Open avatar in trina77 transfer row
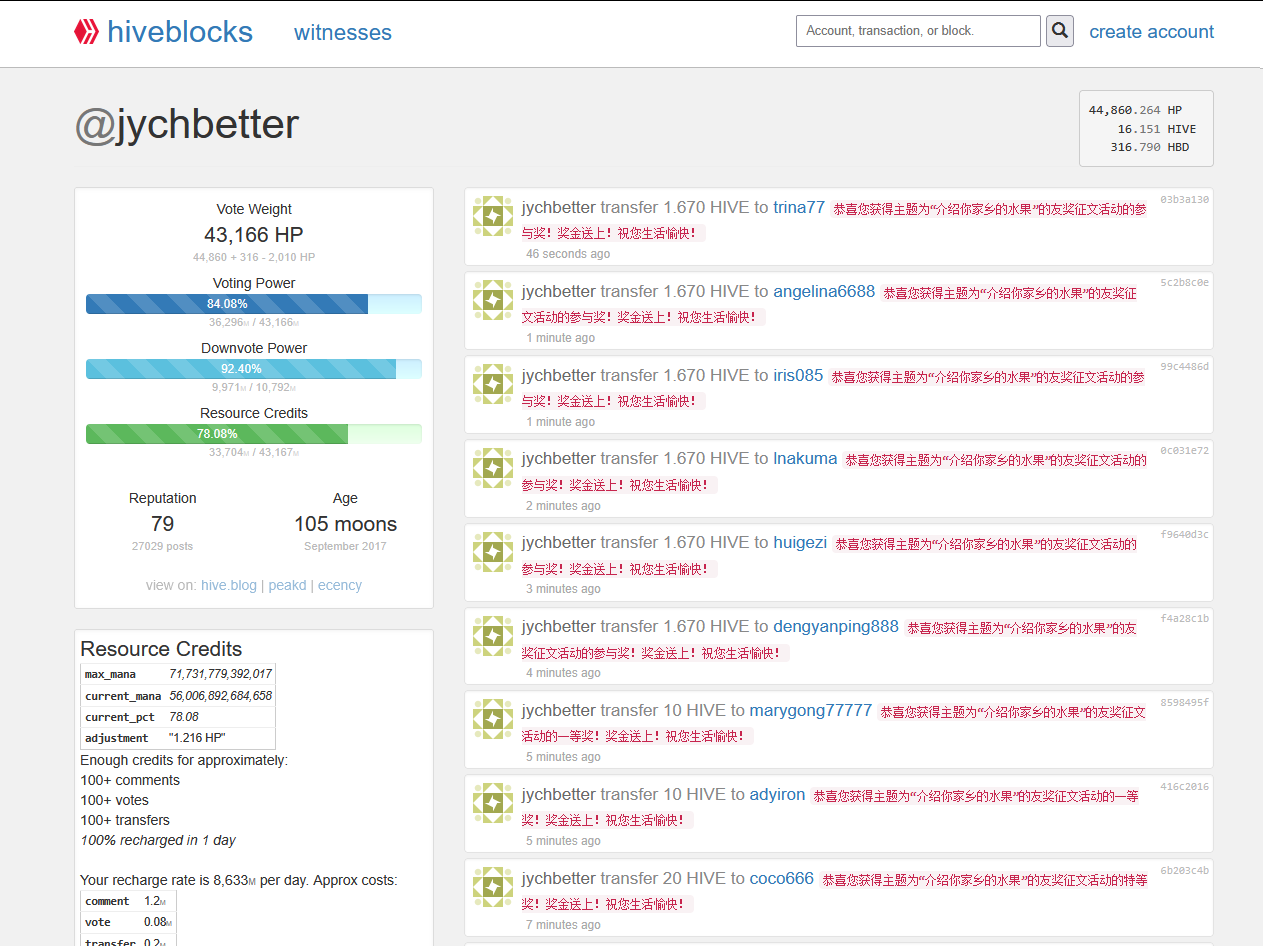 point(492,216)
